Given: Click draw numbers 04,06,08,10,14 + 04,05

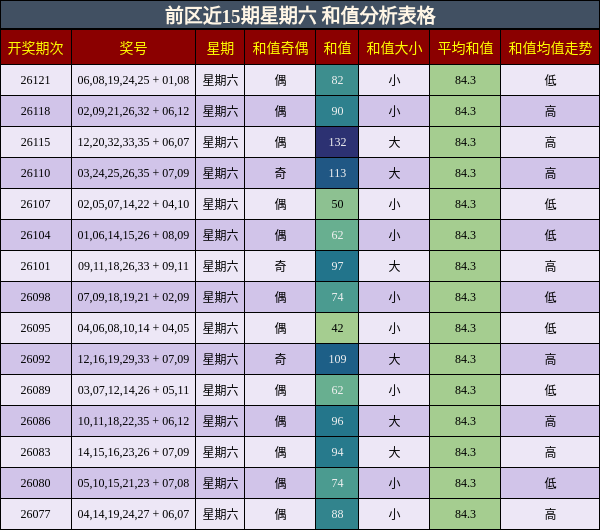Looking at the screenshot, I should (x=133, y=328).
